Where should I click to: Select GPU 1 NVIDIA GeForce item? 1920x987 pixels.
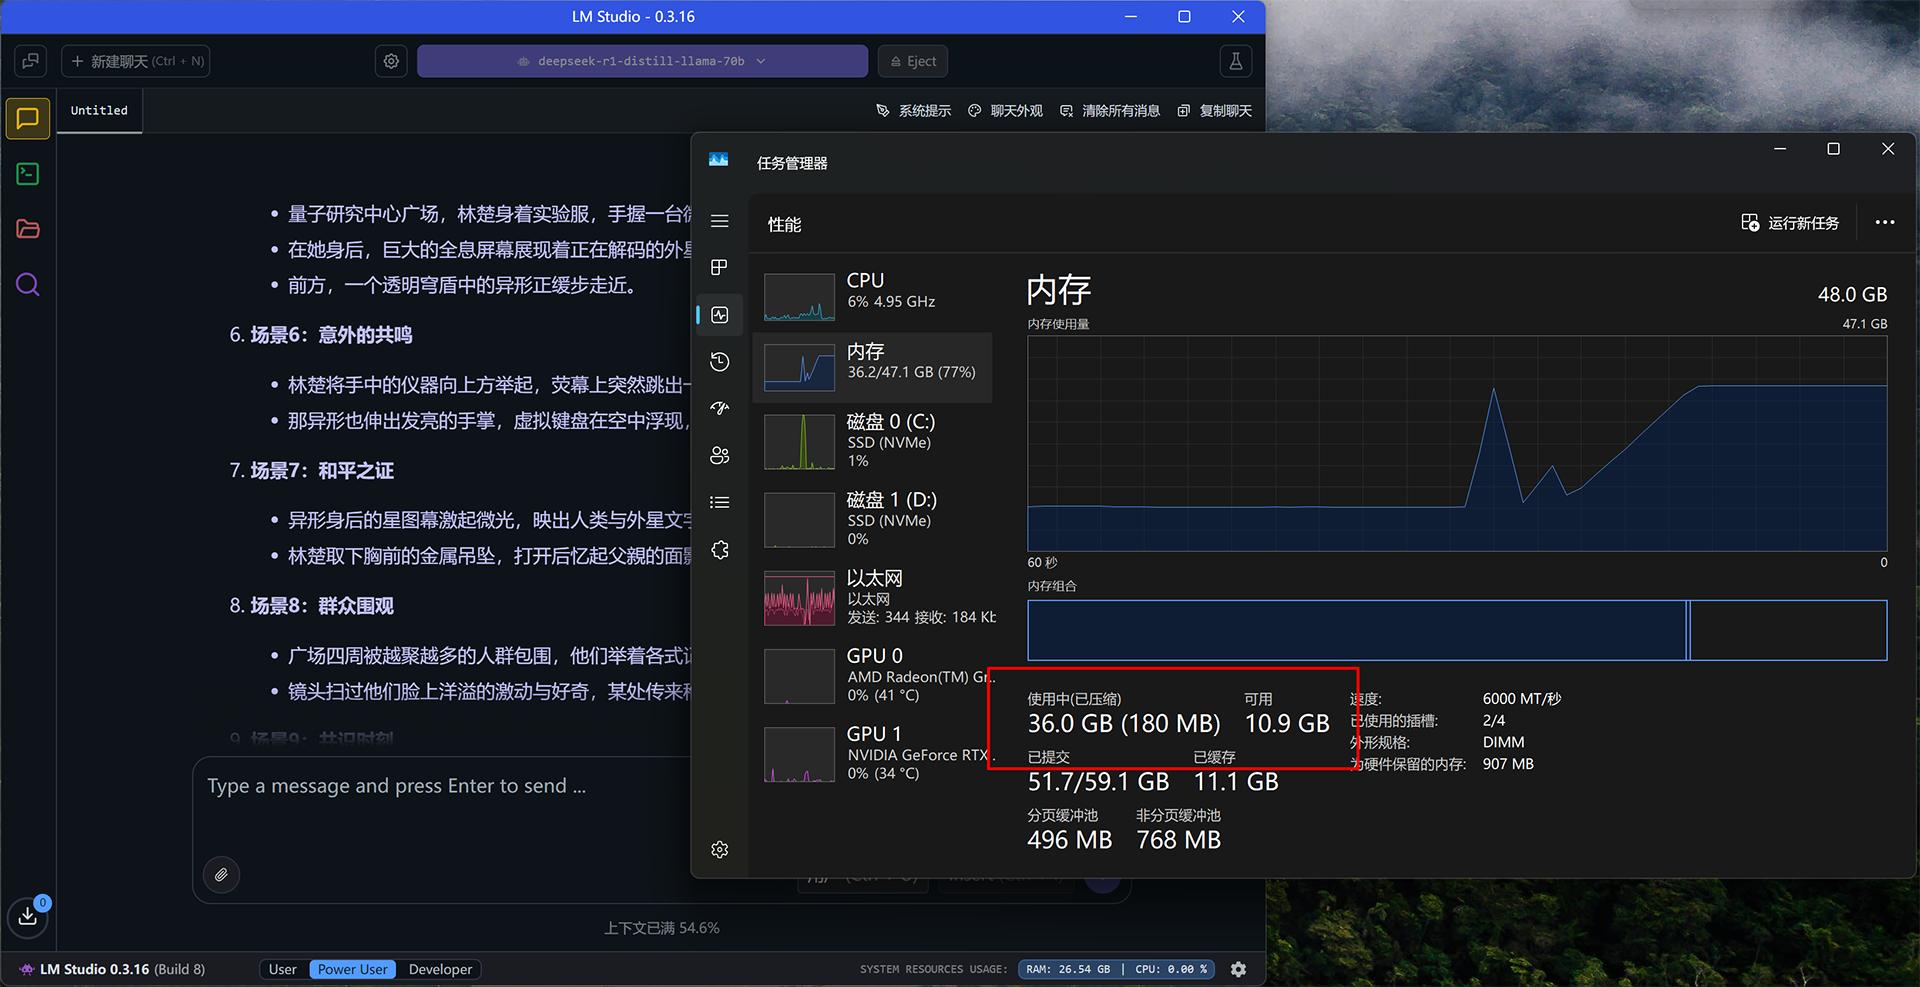873,753
